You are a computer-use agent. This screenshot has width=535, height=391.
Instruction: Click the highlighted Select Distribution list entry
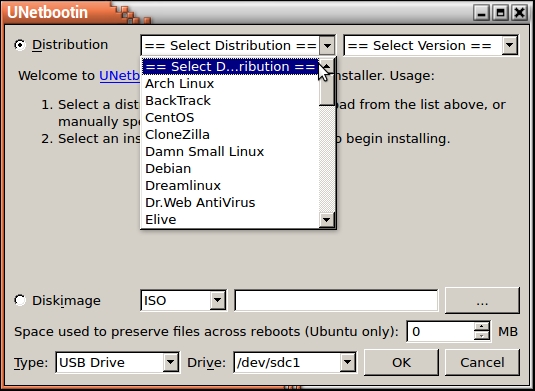click(x=230, y=67)
